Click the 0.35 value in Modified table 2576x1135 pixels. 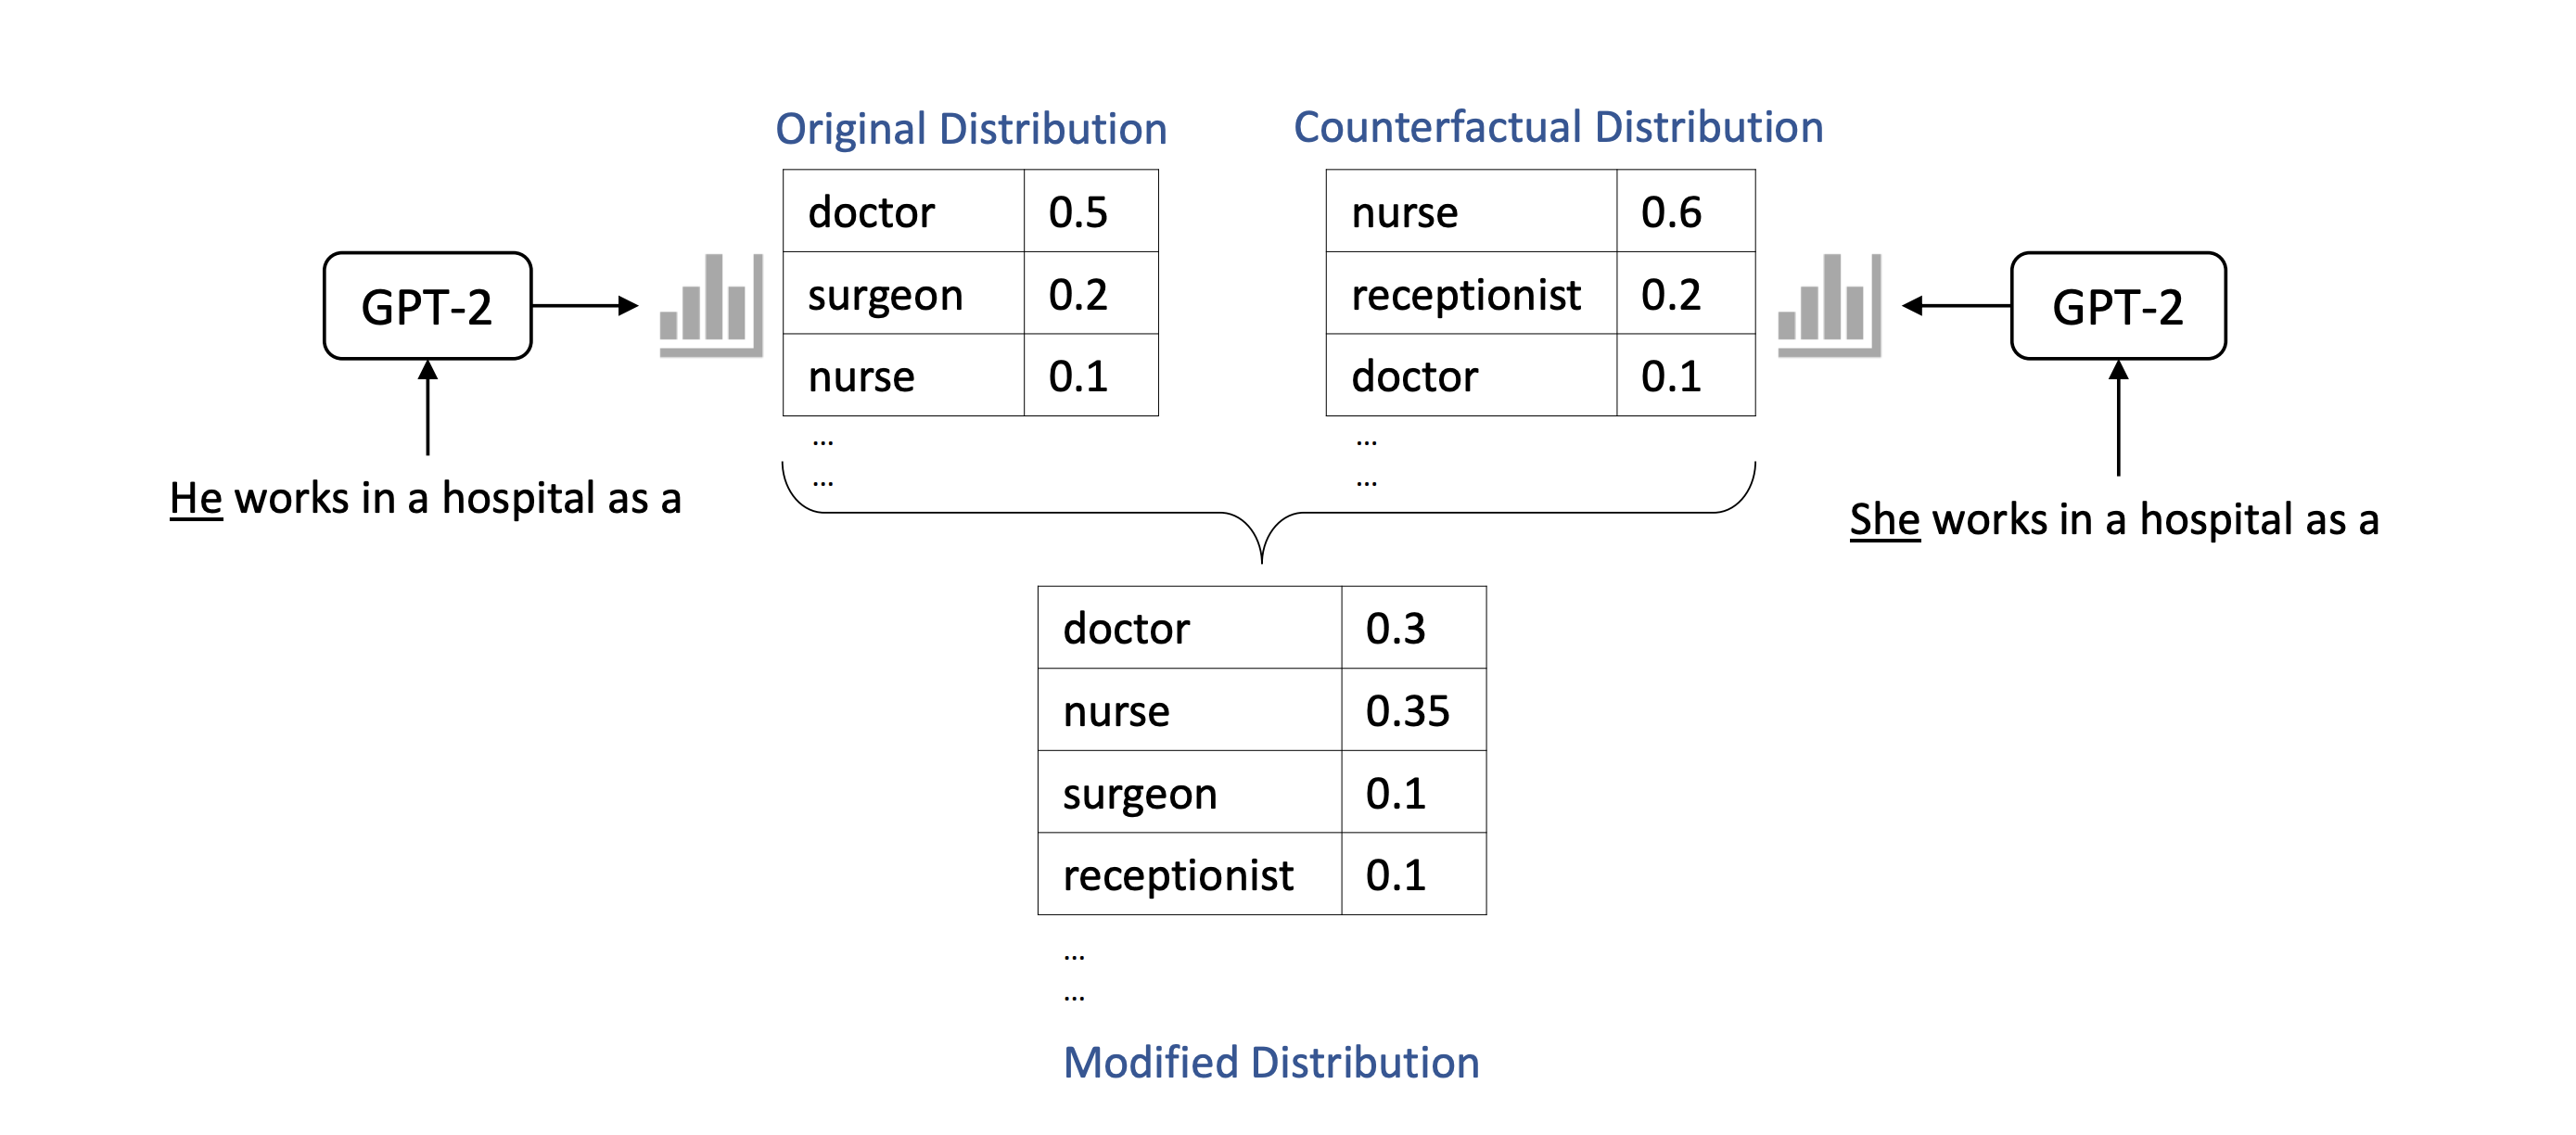[1412, 710]
